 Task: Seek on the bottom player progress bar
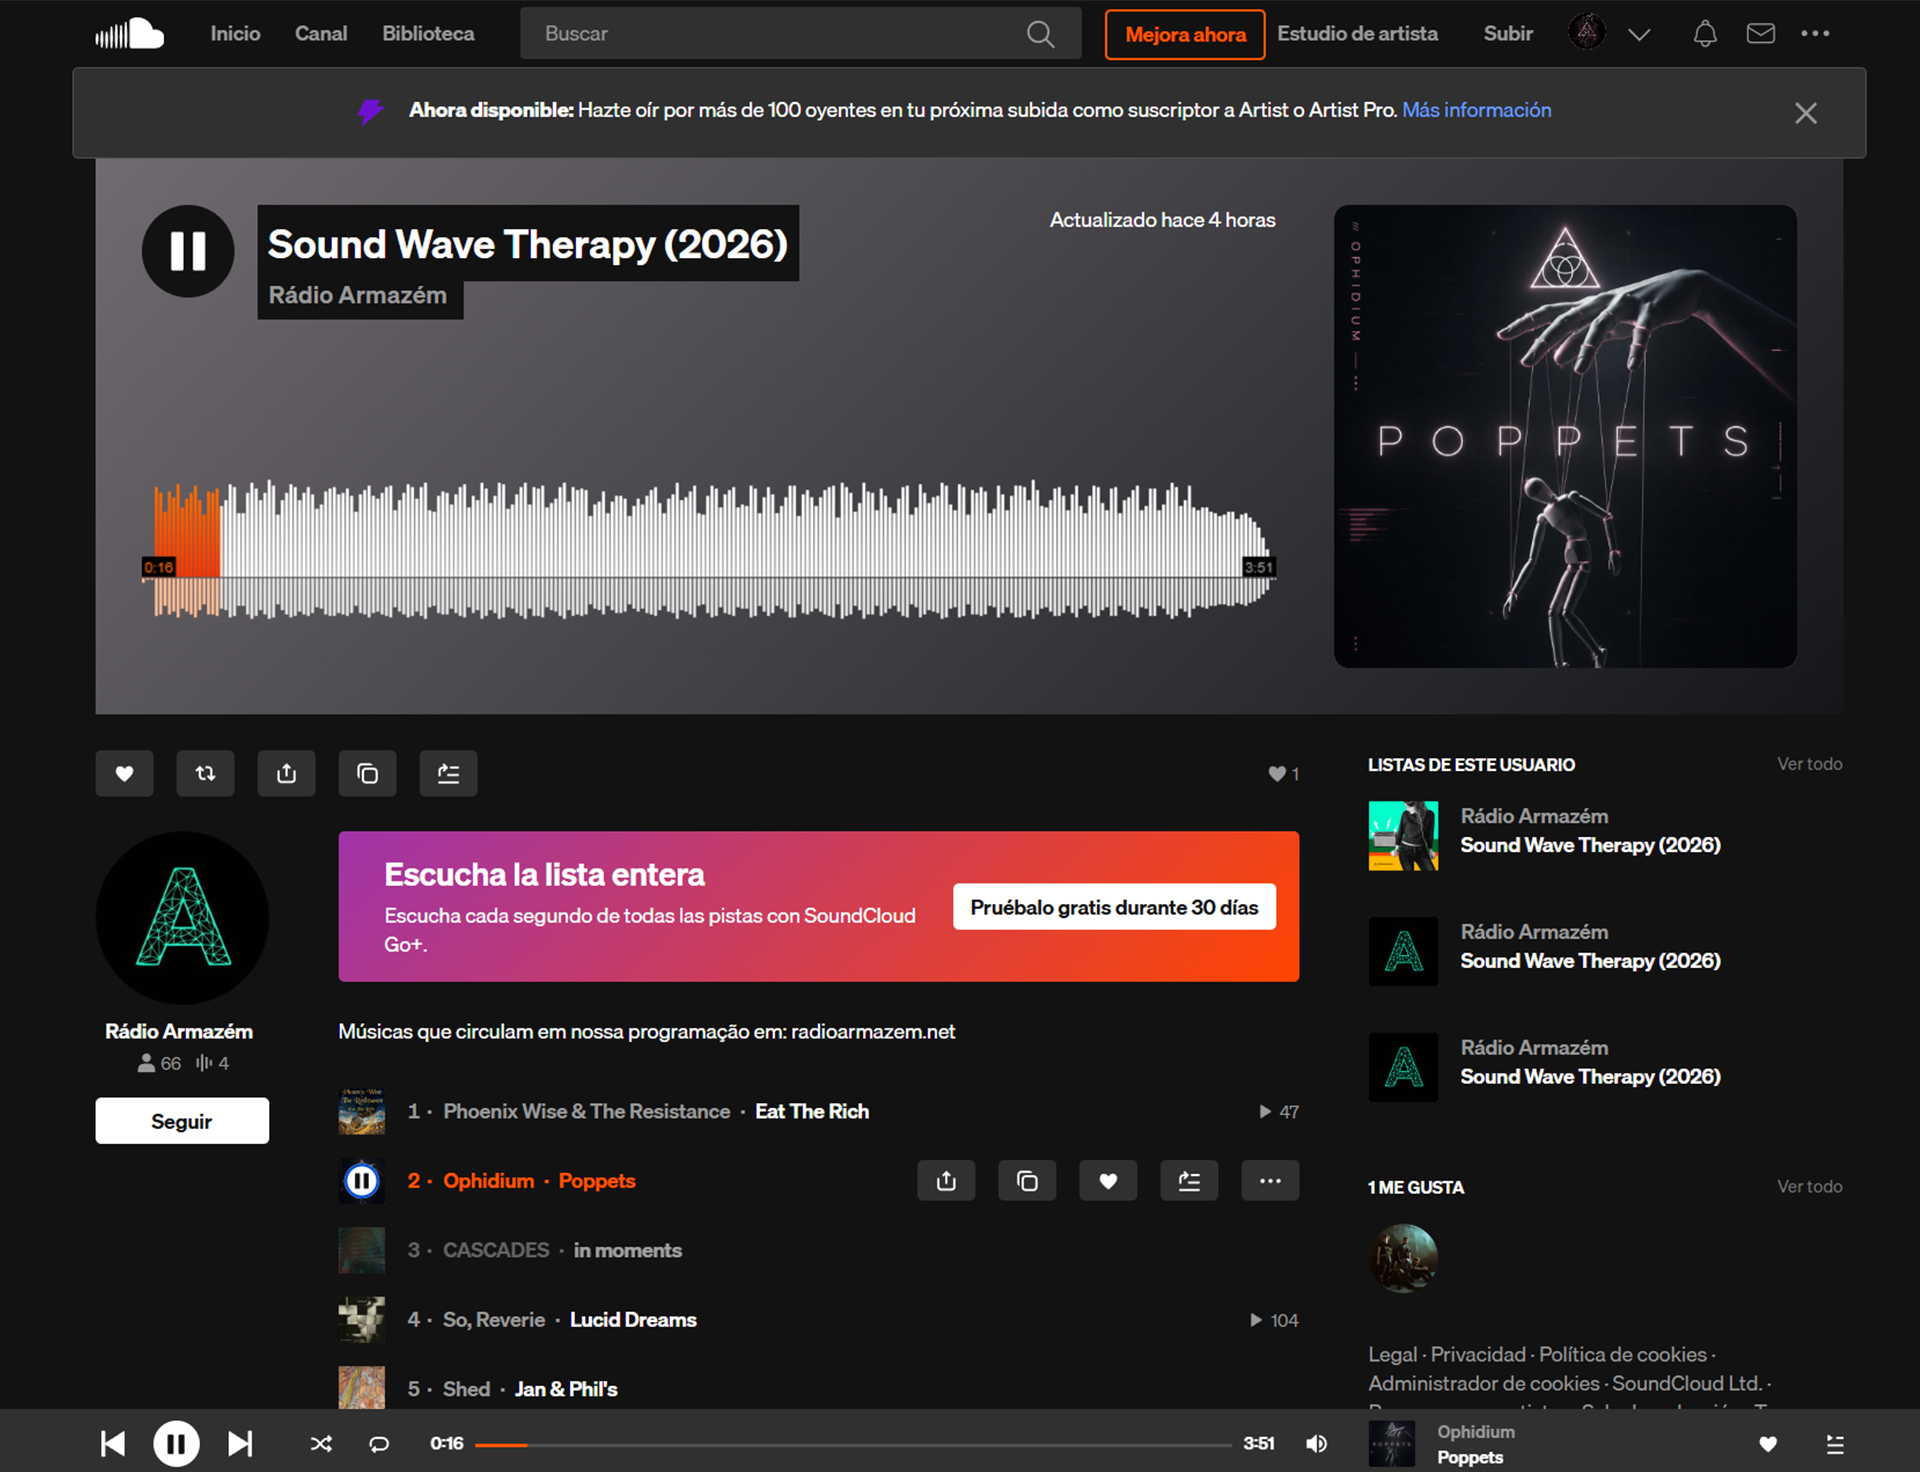[853, 1444]
